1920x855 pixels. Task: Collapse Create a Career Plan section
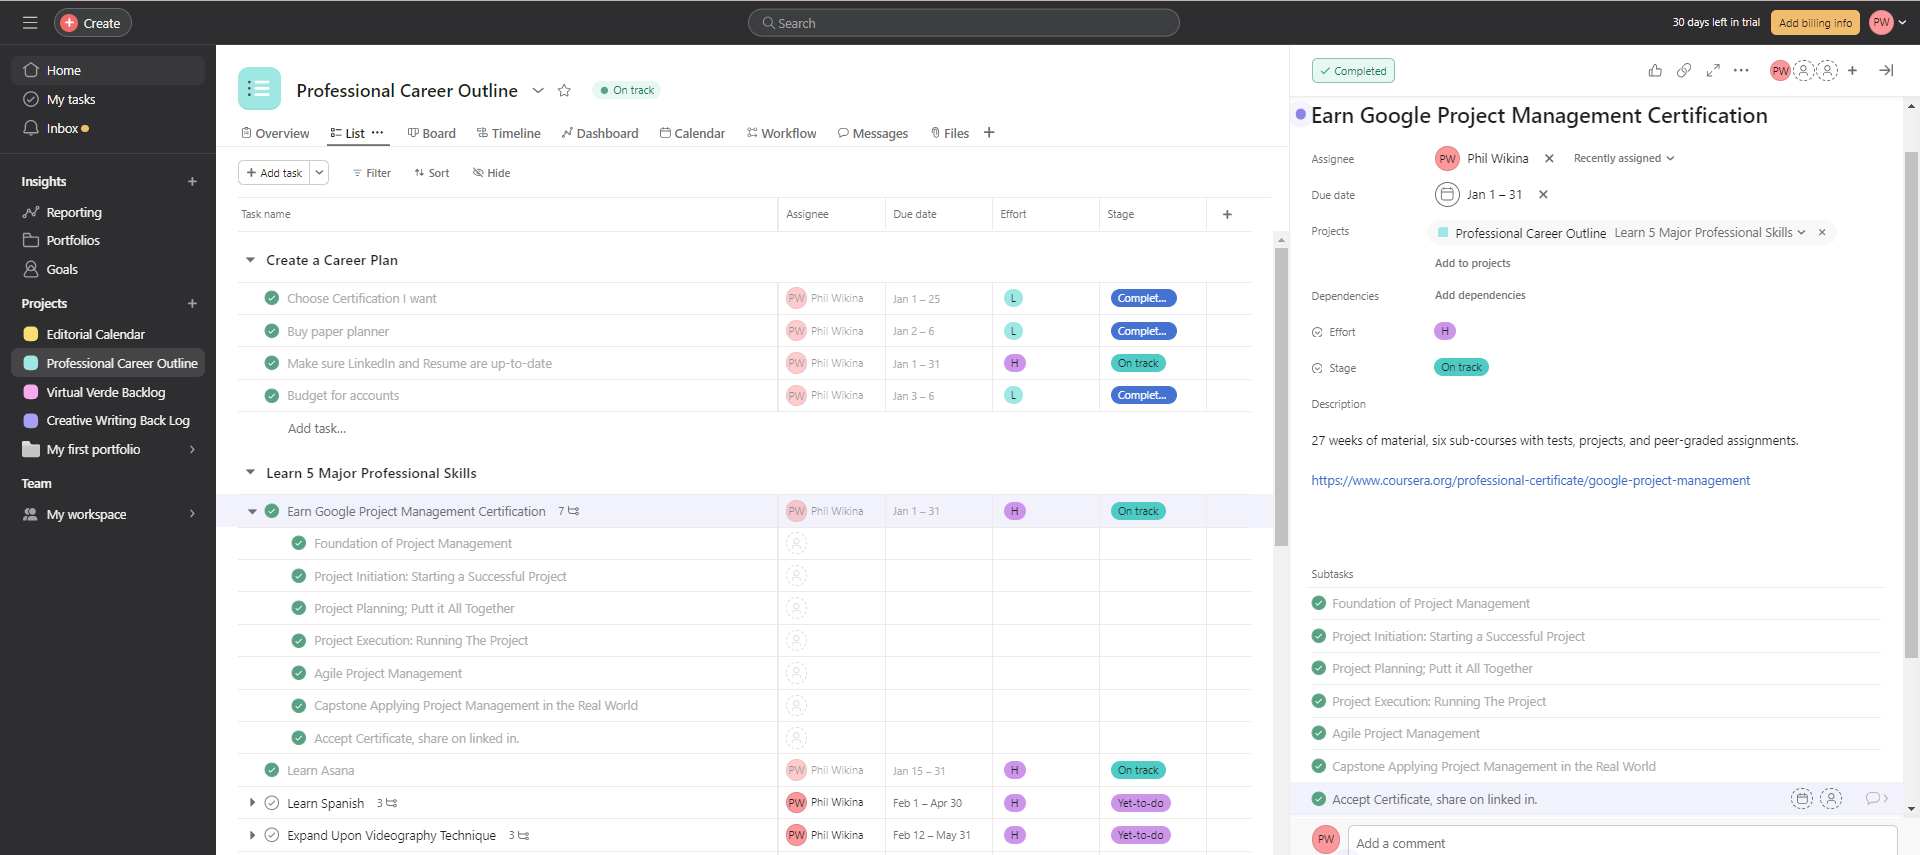coord(250,260)
